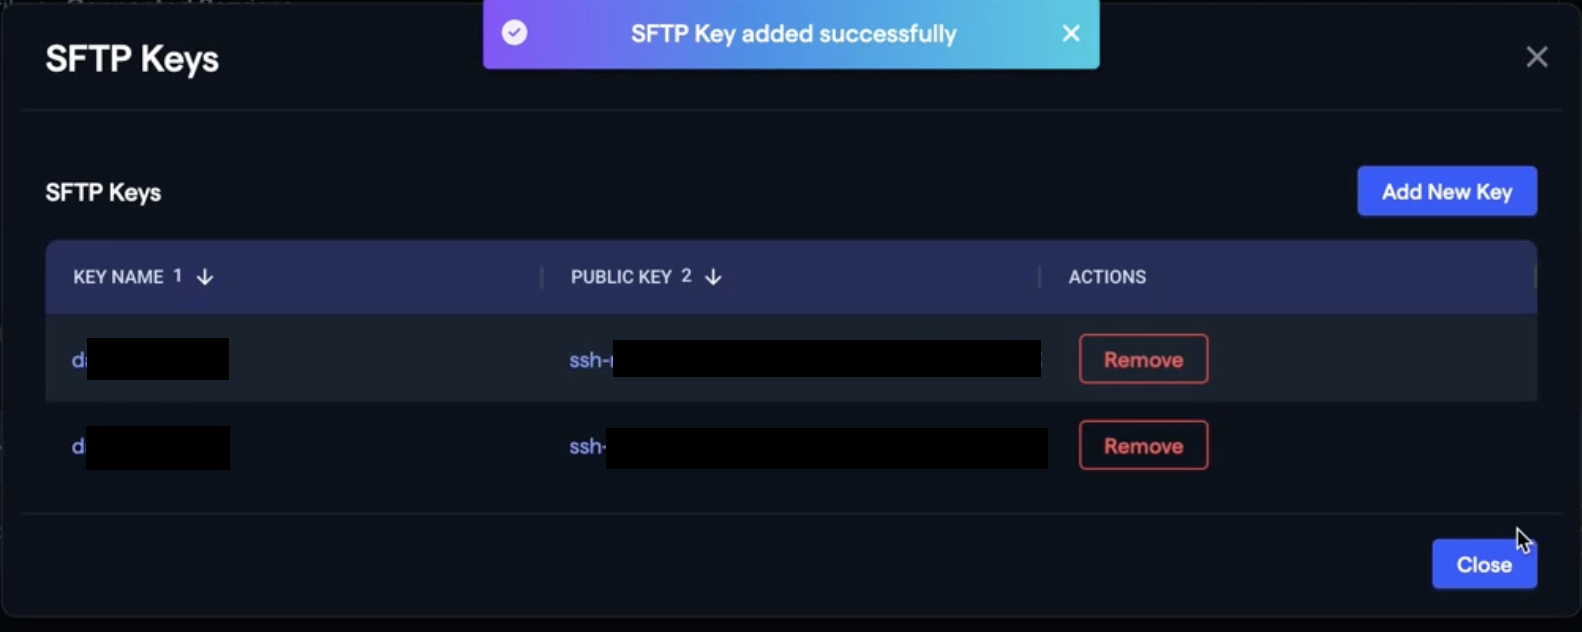Select the ssh public key text in the first row

(x=800, y=359)
